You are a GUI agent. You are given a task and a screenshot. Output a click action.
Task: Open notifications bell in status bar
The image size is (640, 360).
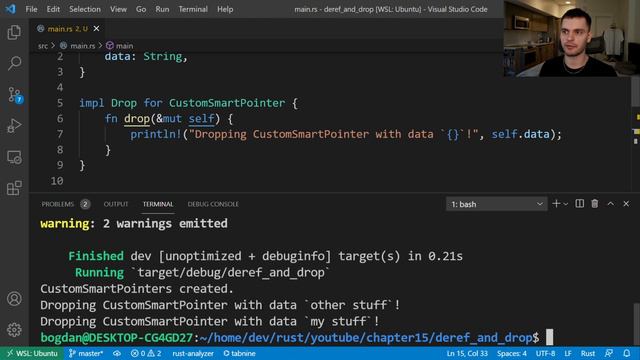point(627,353)
